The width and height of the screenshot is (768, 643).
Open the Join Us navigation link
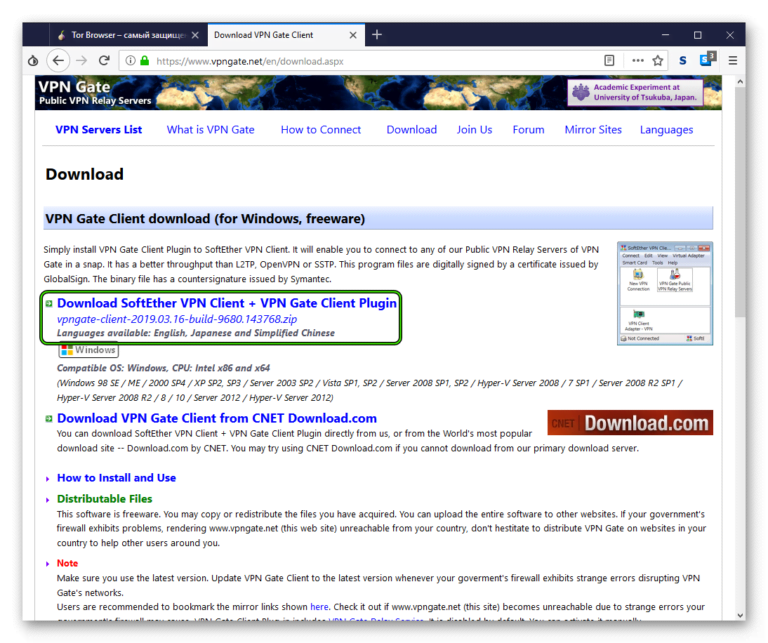pos(475,130)
